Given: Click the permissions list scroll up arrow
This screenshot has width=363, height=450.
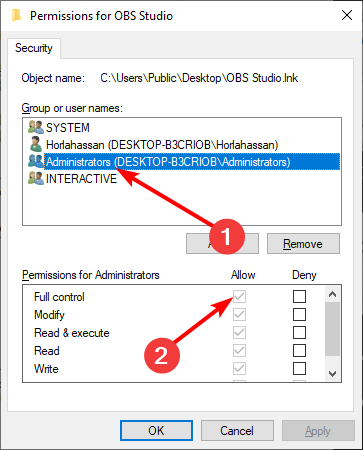Looking at the screenshot, I should 332,294.
